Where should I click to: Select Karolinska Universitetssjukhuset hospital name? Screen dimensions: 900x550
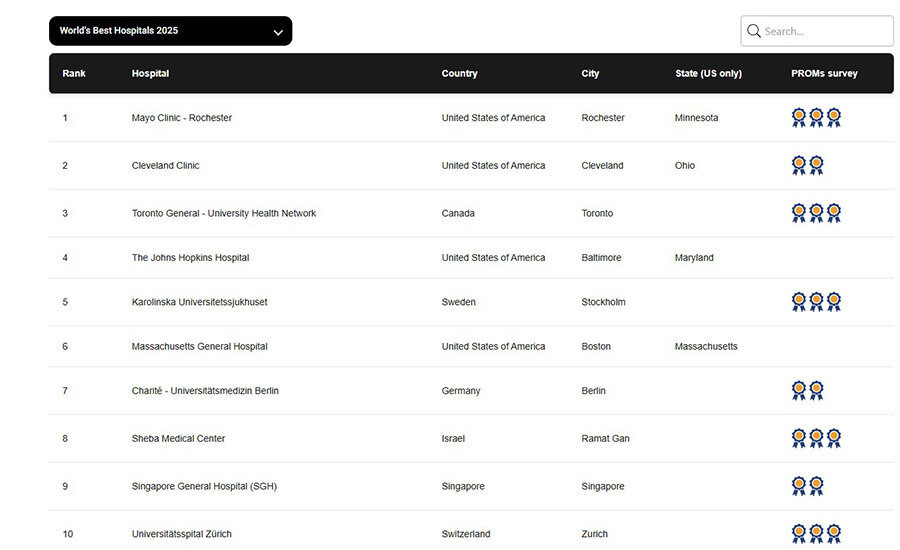[200, 302]
